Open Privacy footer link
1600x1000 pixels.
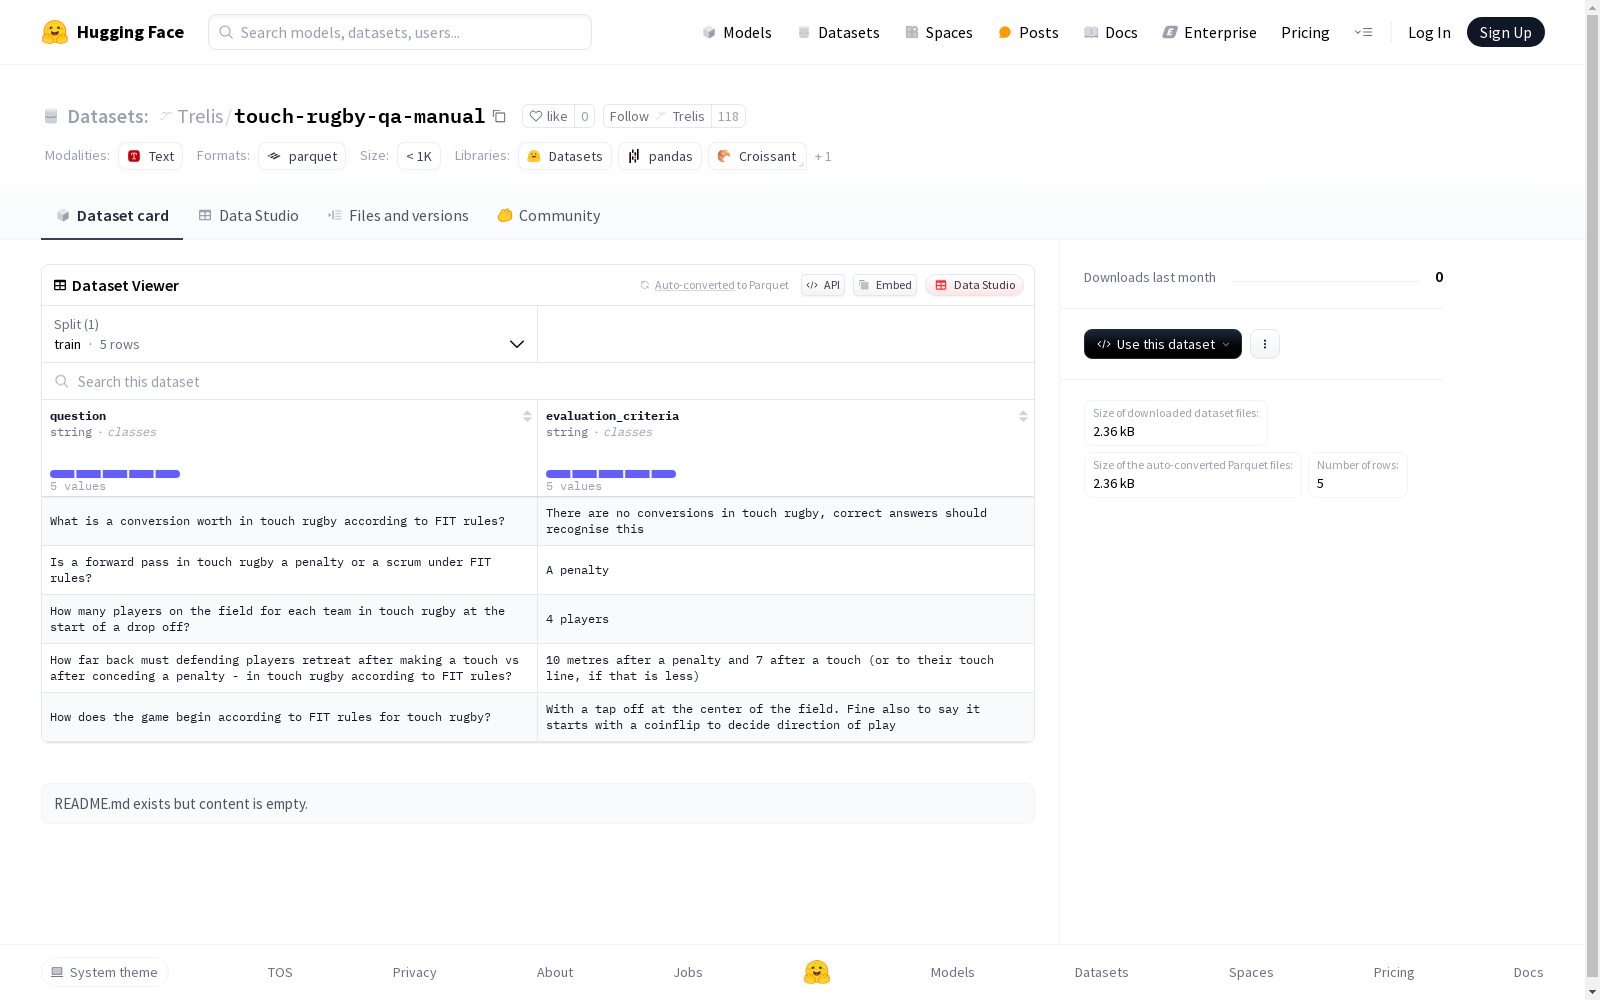pos(415,972)
